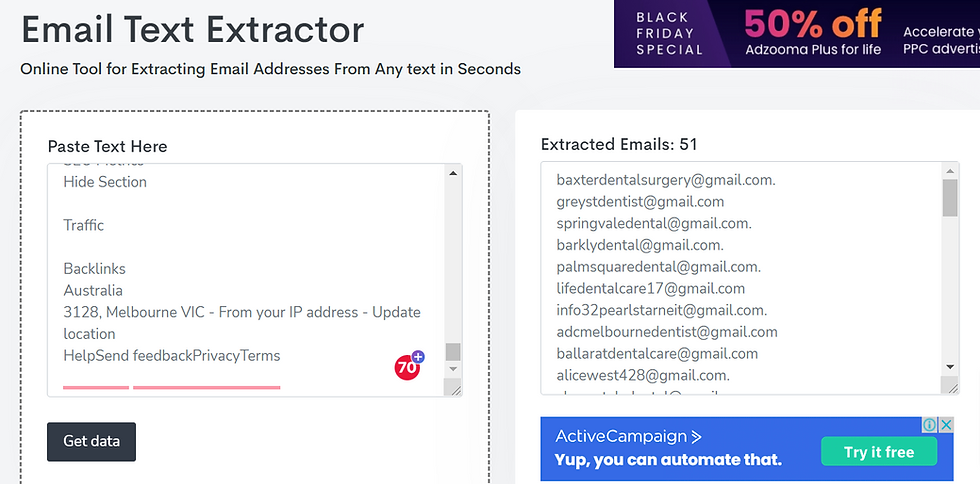Click ballaratdentalcare@gmail.com in results
The width and height of the screenshot is (980, 484).
[x=657, y=353]
